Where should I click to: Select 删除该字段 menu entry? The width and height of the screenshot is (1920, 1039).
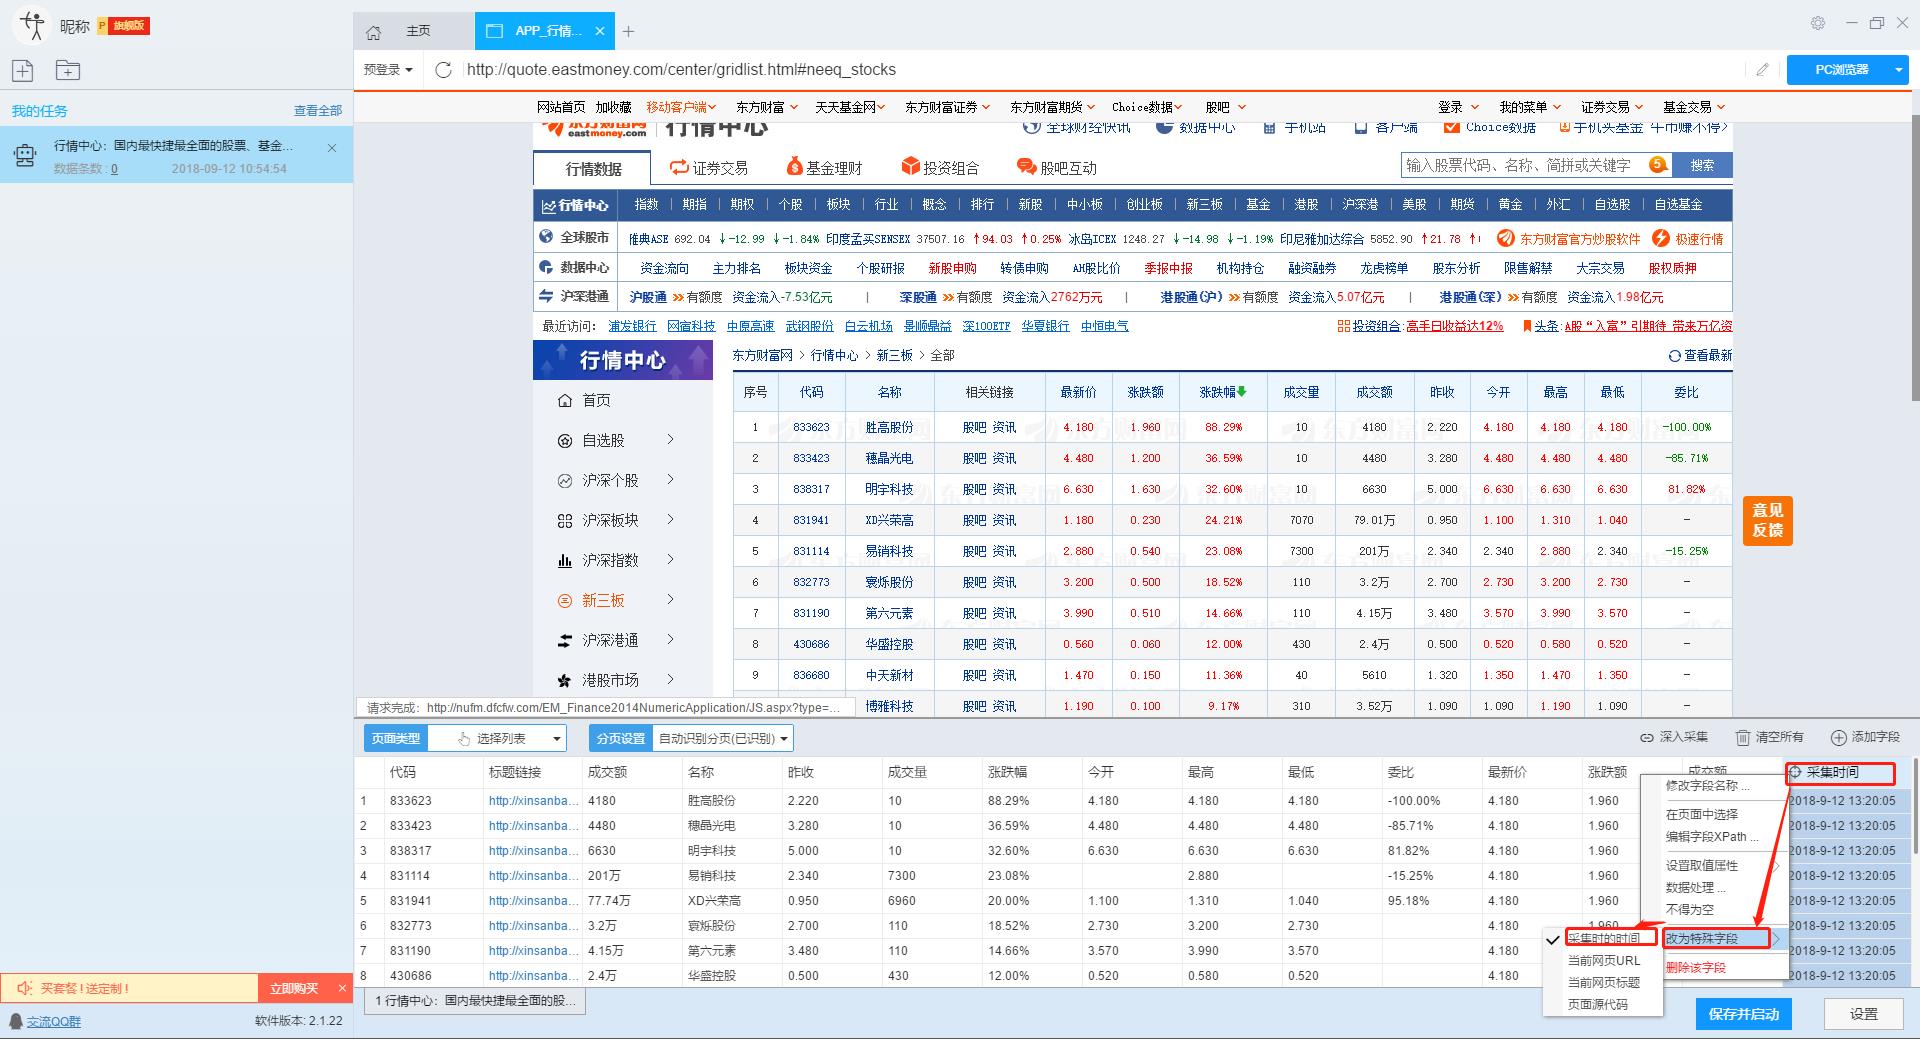[1696, 968]
